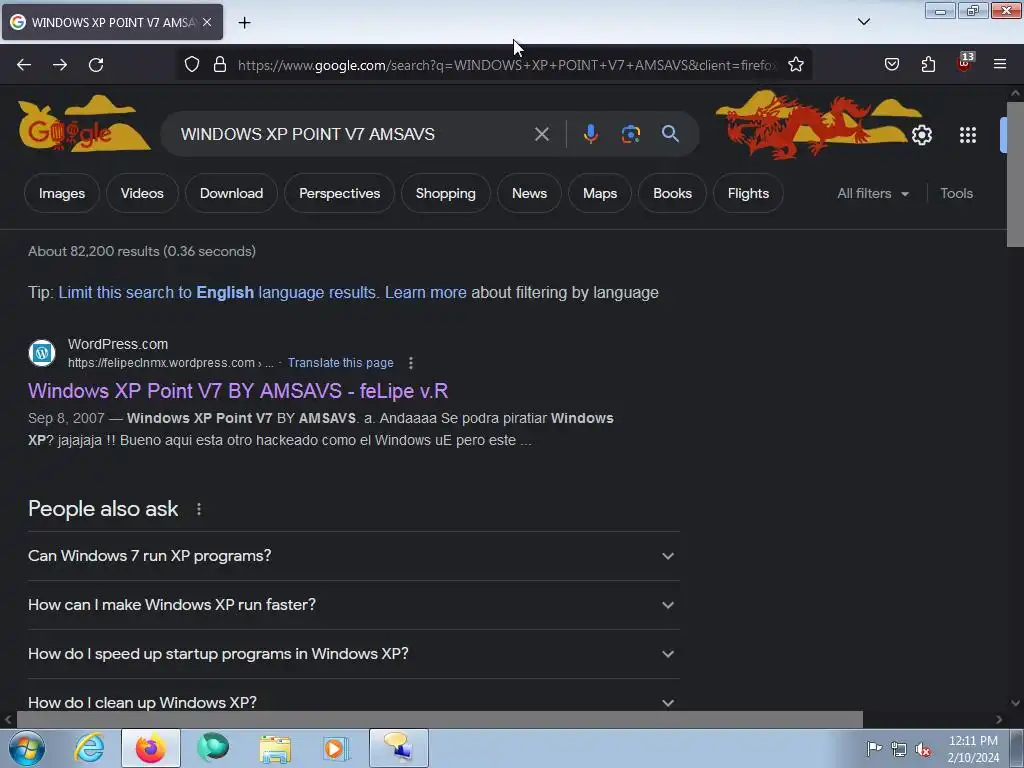Open the Windows Explorer folder in taskbar

point(275,748)
